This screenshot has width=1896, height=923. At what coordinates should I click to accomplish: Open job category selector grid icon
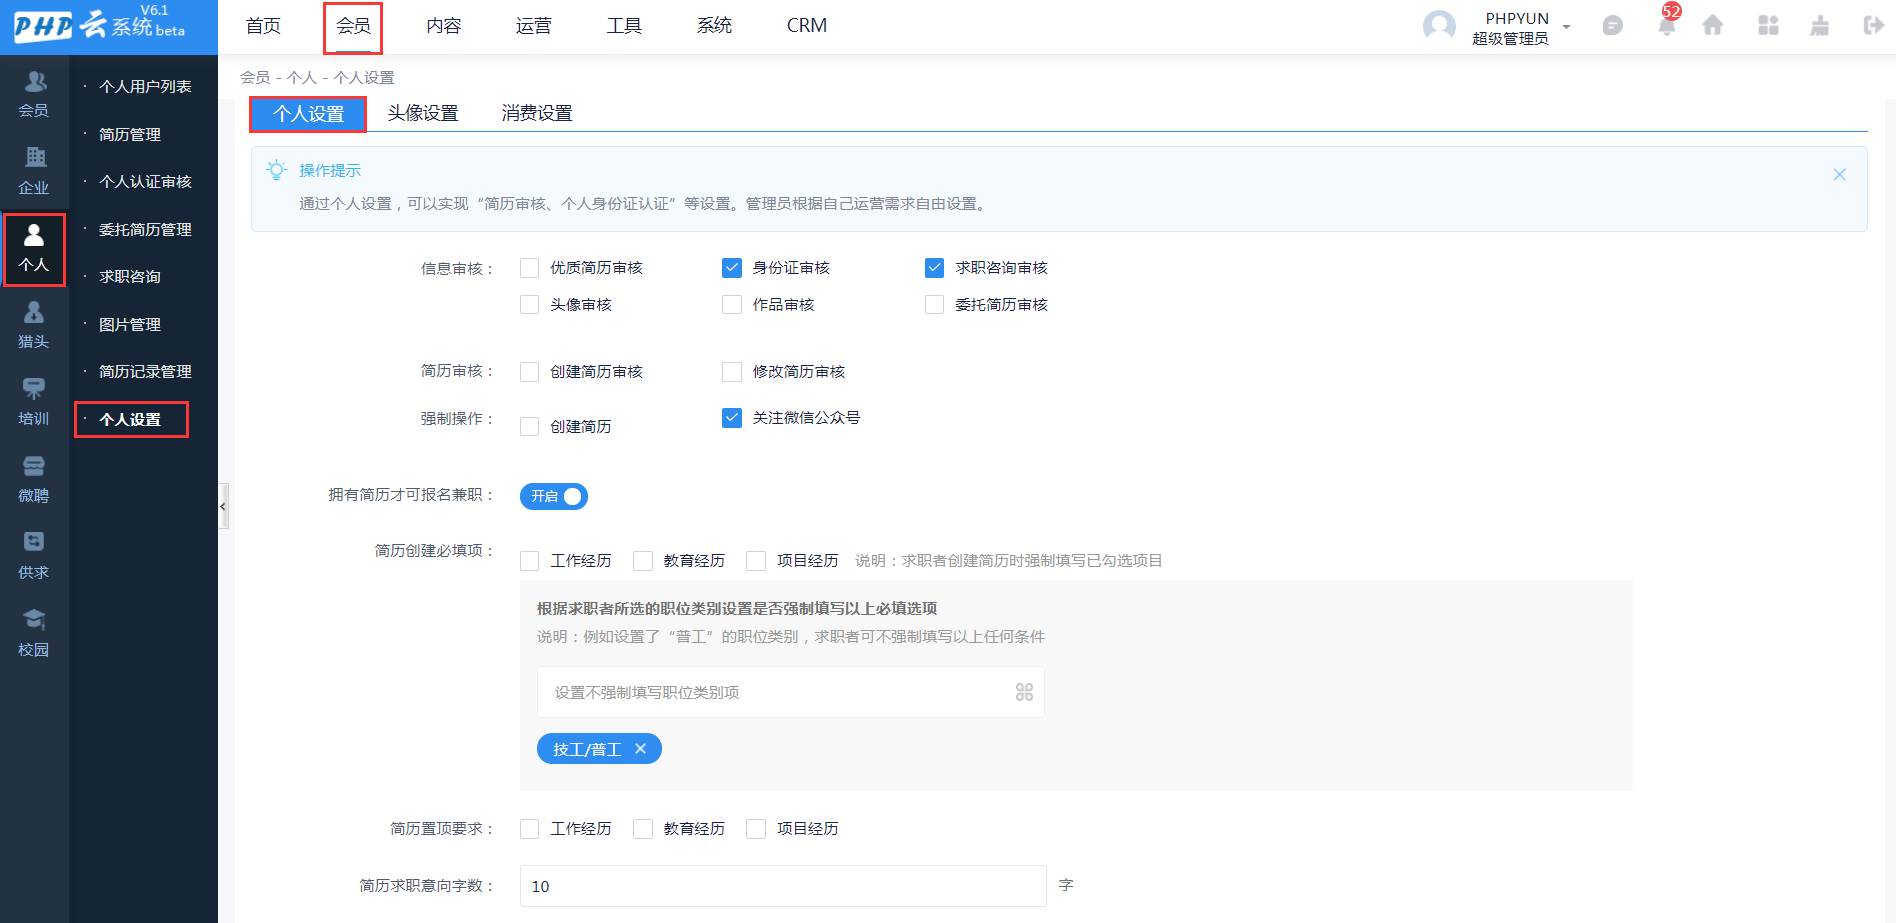pyautogui.click(x=1024, y=692)
